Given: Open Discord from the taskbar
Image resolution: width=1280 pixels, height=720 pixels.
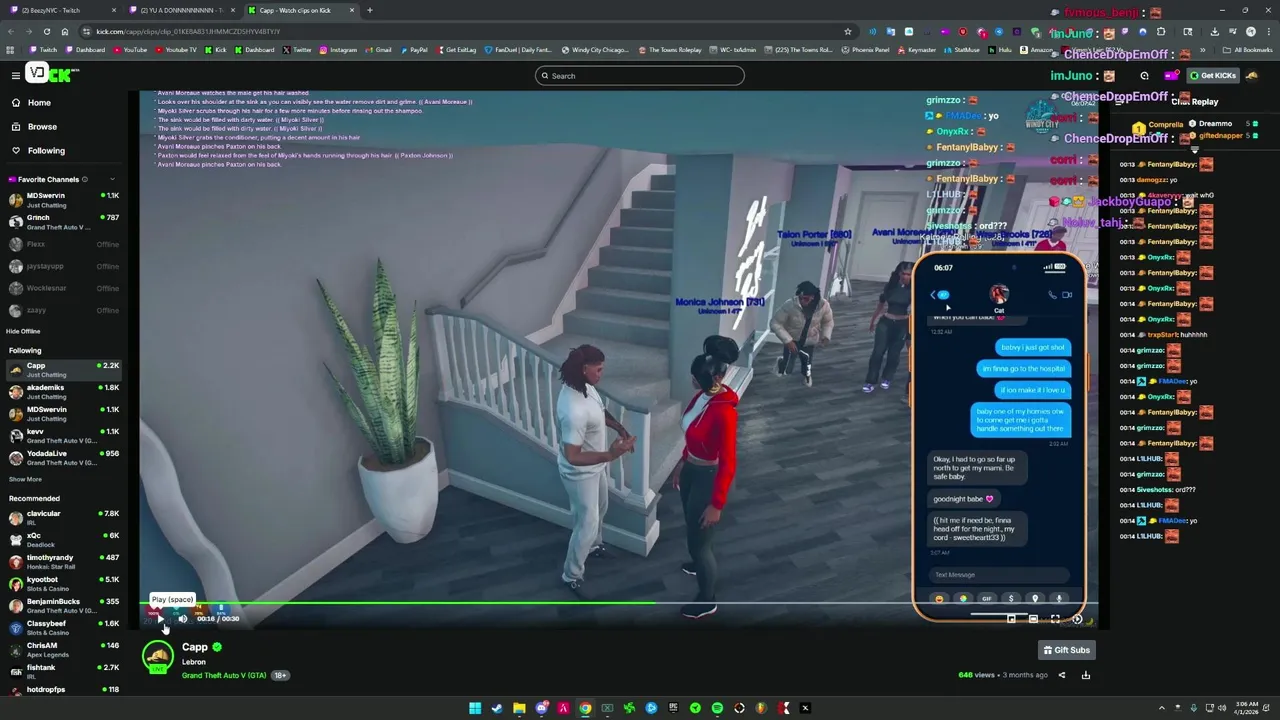Looking at the screenshot, I should pos(541,708).
